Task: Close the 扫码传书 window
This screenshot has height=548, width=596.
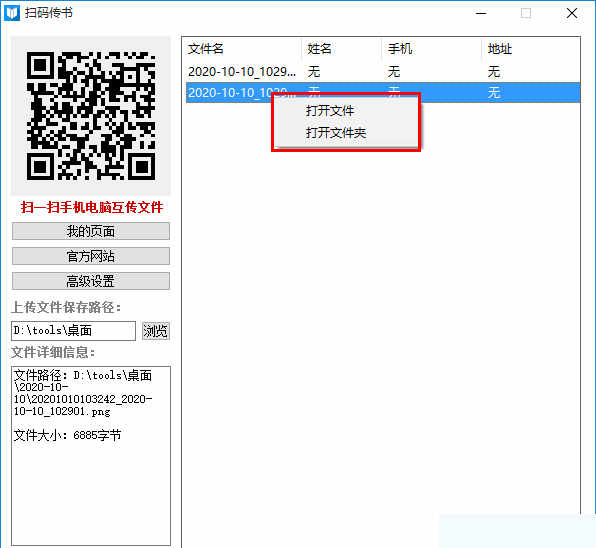Action: click(x=572, y=13)
